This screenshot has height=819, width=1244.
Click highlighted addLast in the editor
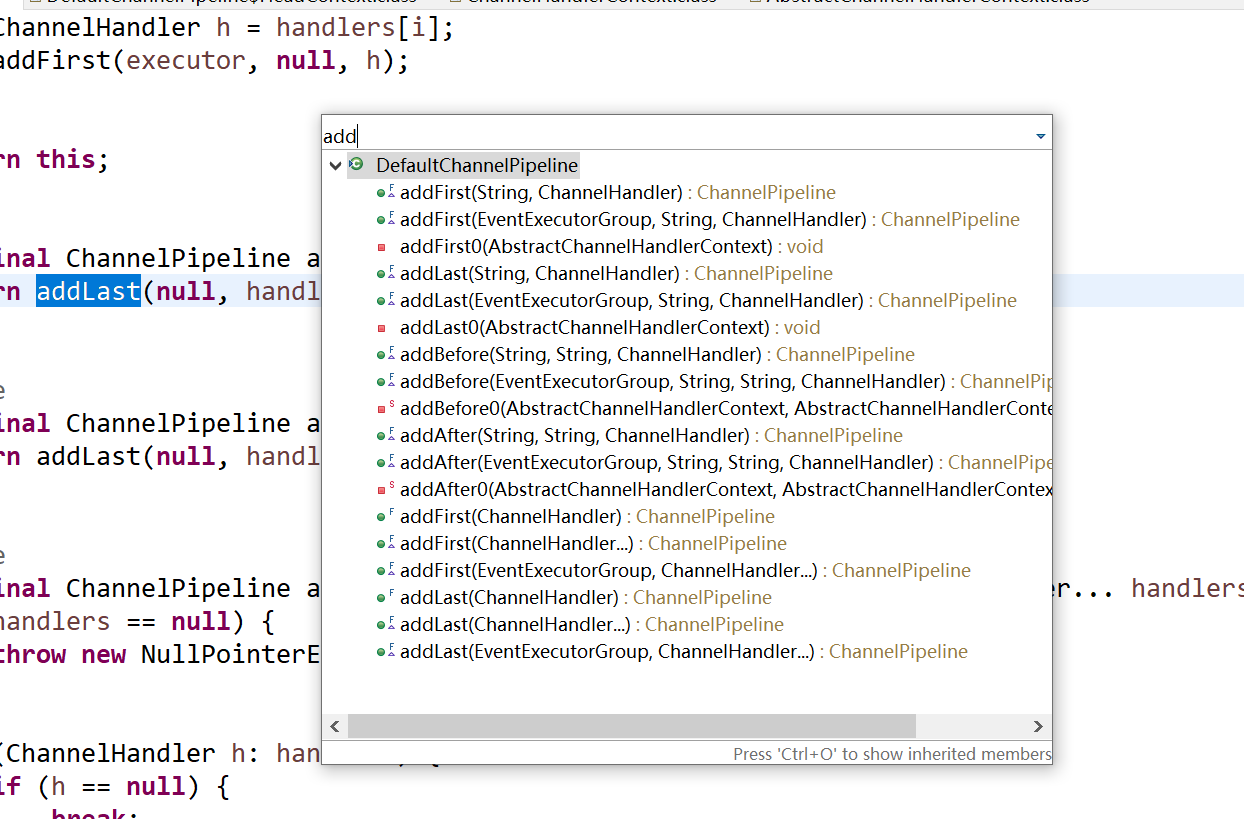pos(89,291)
